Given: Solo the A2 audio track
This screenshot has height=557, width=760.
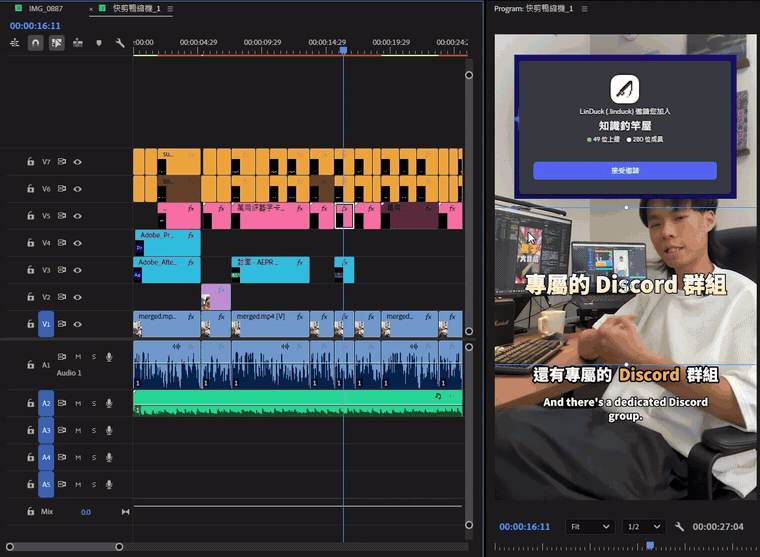Looking at the screenshot, I should point(94,403).
